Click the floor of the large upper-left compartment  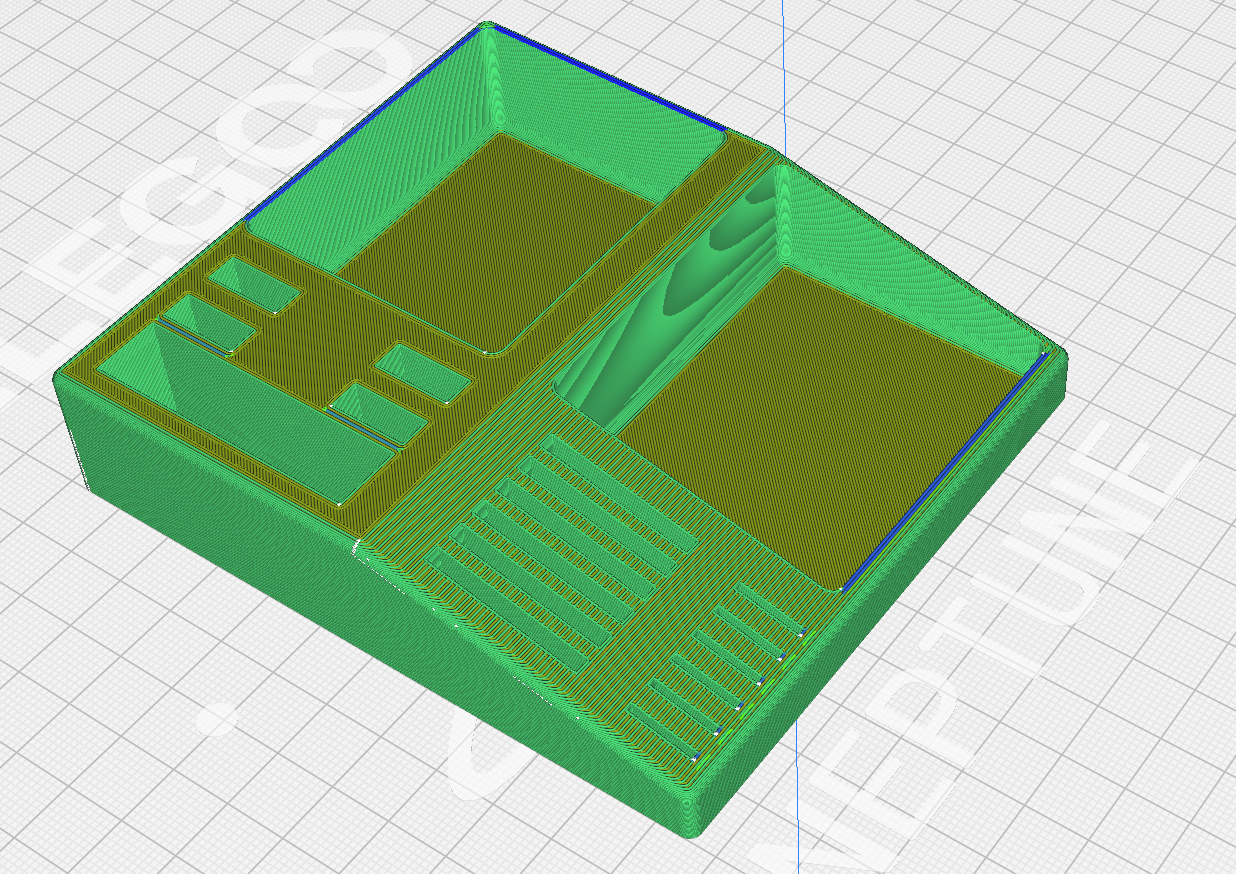point(490,240)
